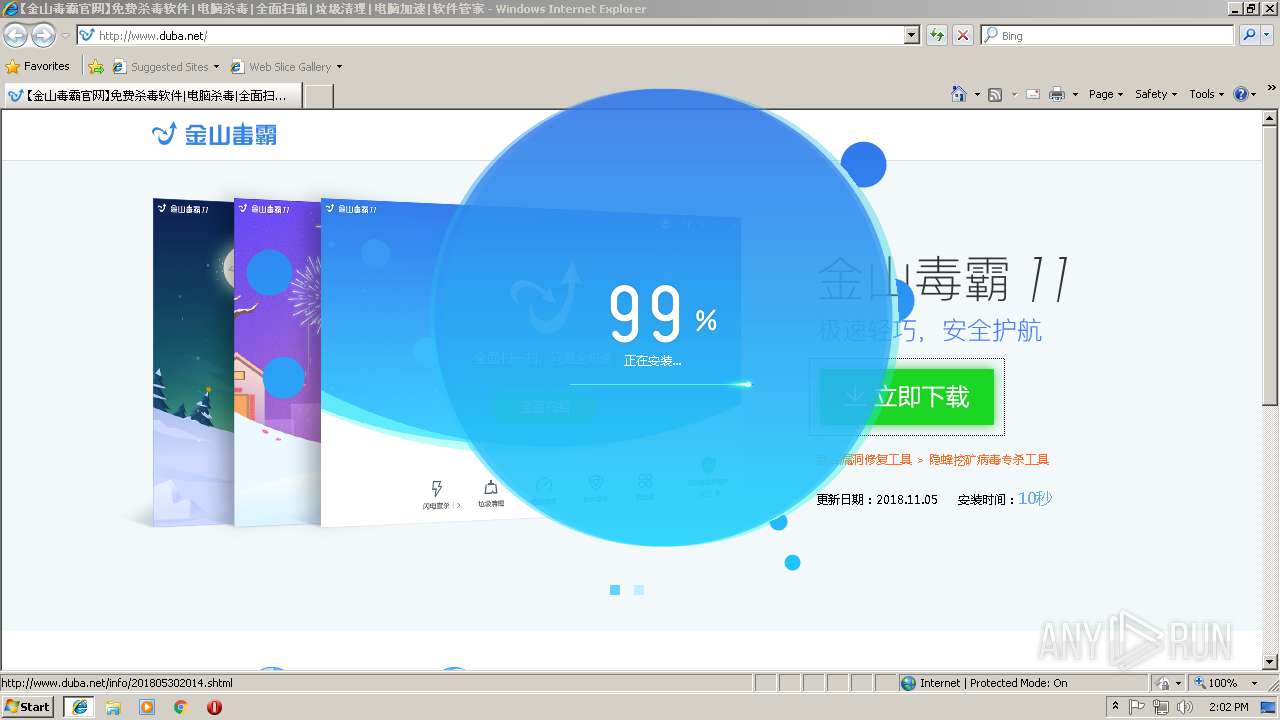The width and height of the screenshot is (1280, 720).
Task: Open Internet Explorer from the taskbar
Action: pos(79,707)
